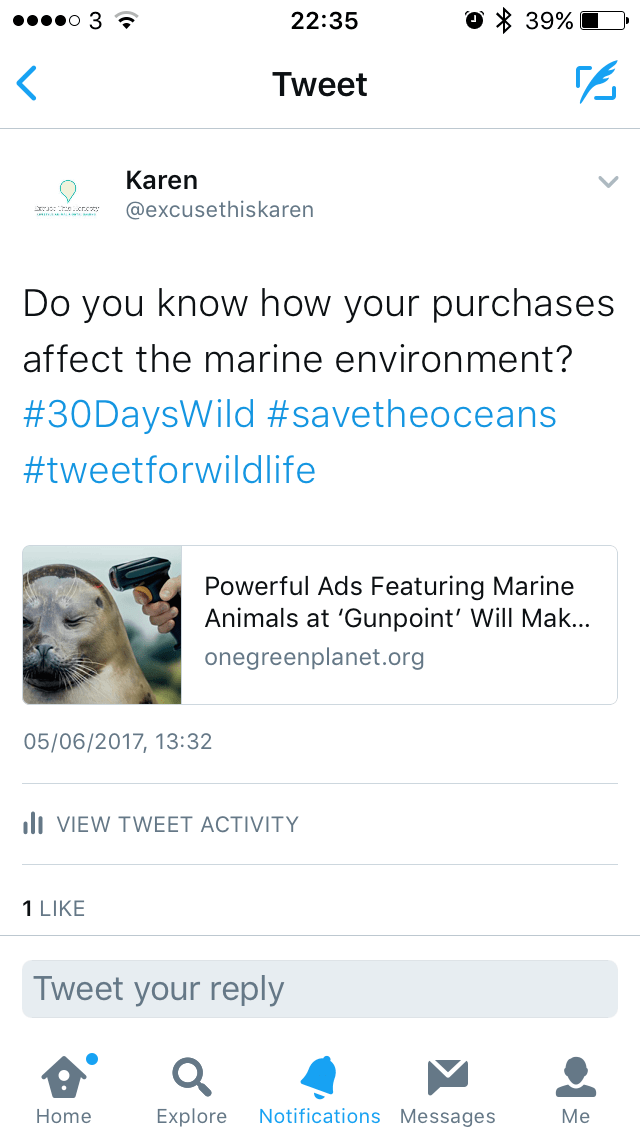The width and height of the screenshot is (640, 1136).
Task: Open the seal thumbnail image
Action: pyautogui.click(x=102, y=625)
